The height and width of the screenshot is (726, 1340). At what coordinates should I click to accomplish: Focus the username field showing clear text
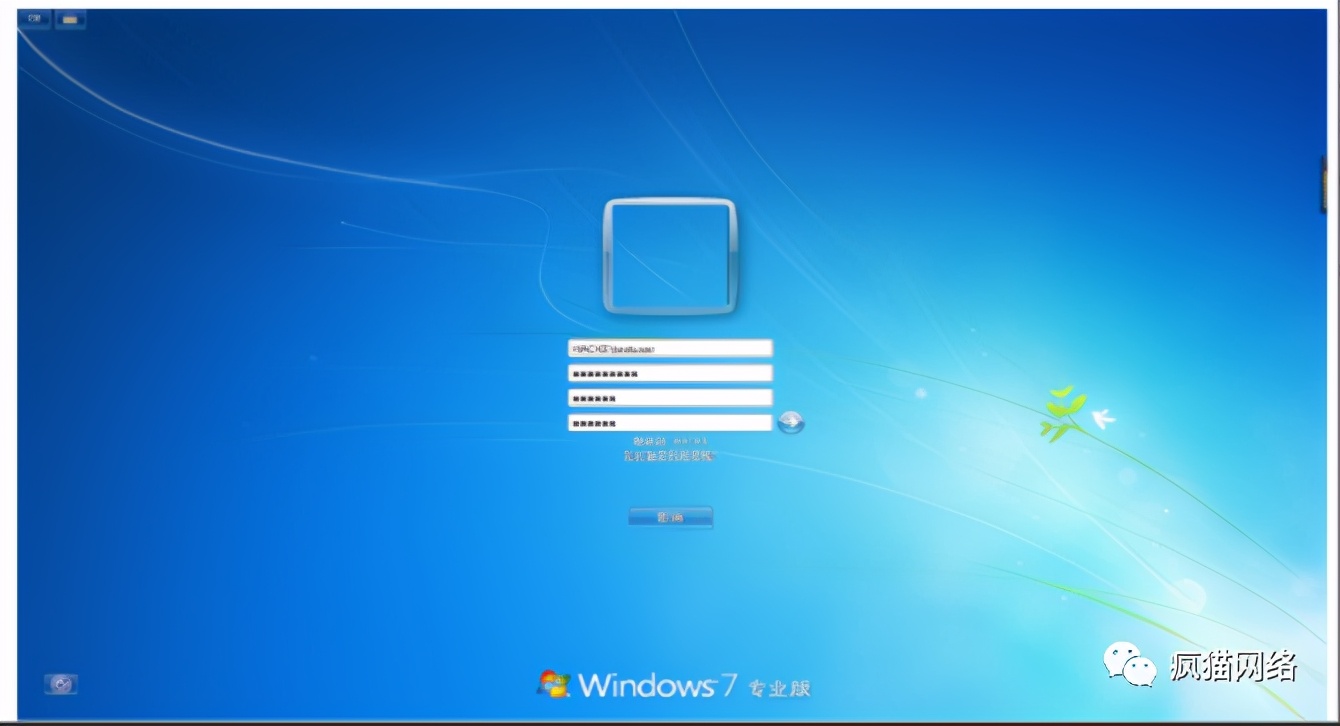670,348
